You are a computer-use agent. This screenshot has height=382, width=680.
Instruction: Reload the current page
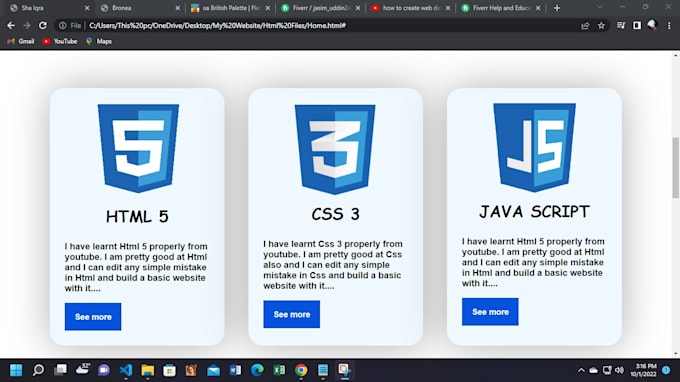42,26
